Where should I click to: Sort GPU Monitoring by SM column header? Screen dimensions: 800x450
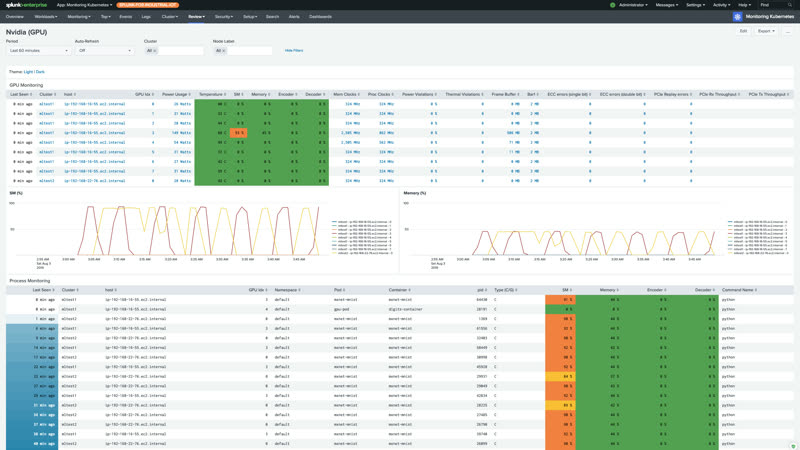click(x=239, y=94)
